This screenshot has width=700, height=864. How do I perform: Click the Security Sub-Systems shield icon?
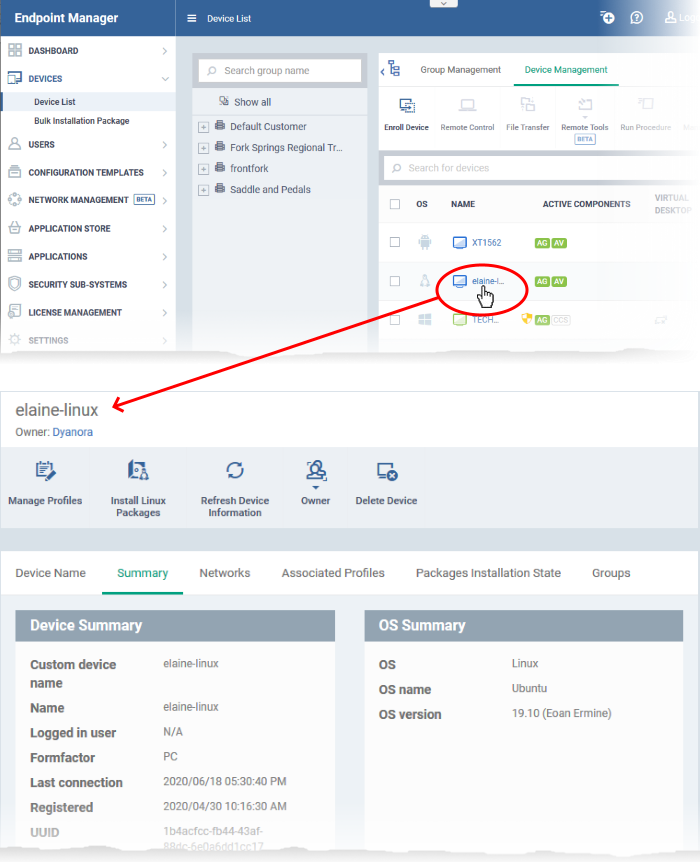point(15,284)
